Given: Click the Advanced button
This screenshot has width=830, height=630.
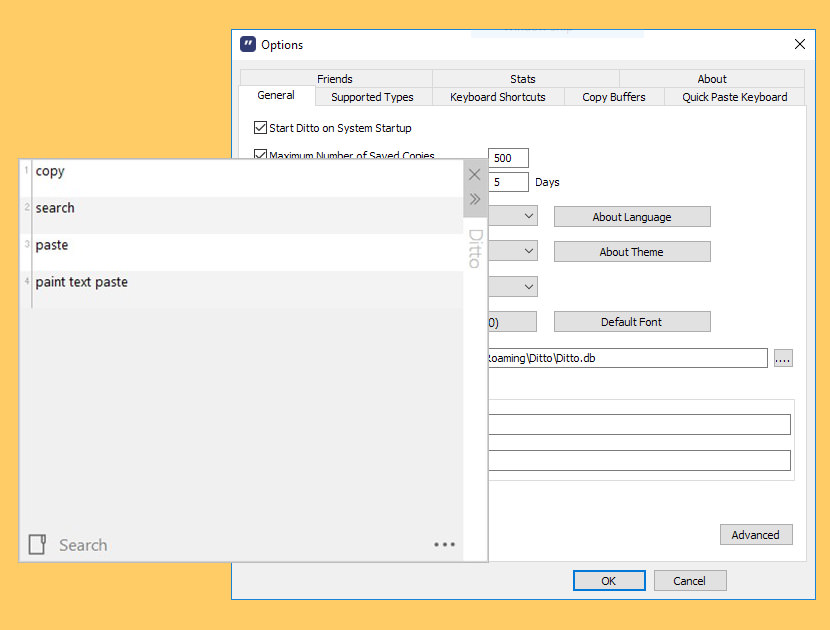Looking at the screenshot, I should click(x=756, y=535).
